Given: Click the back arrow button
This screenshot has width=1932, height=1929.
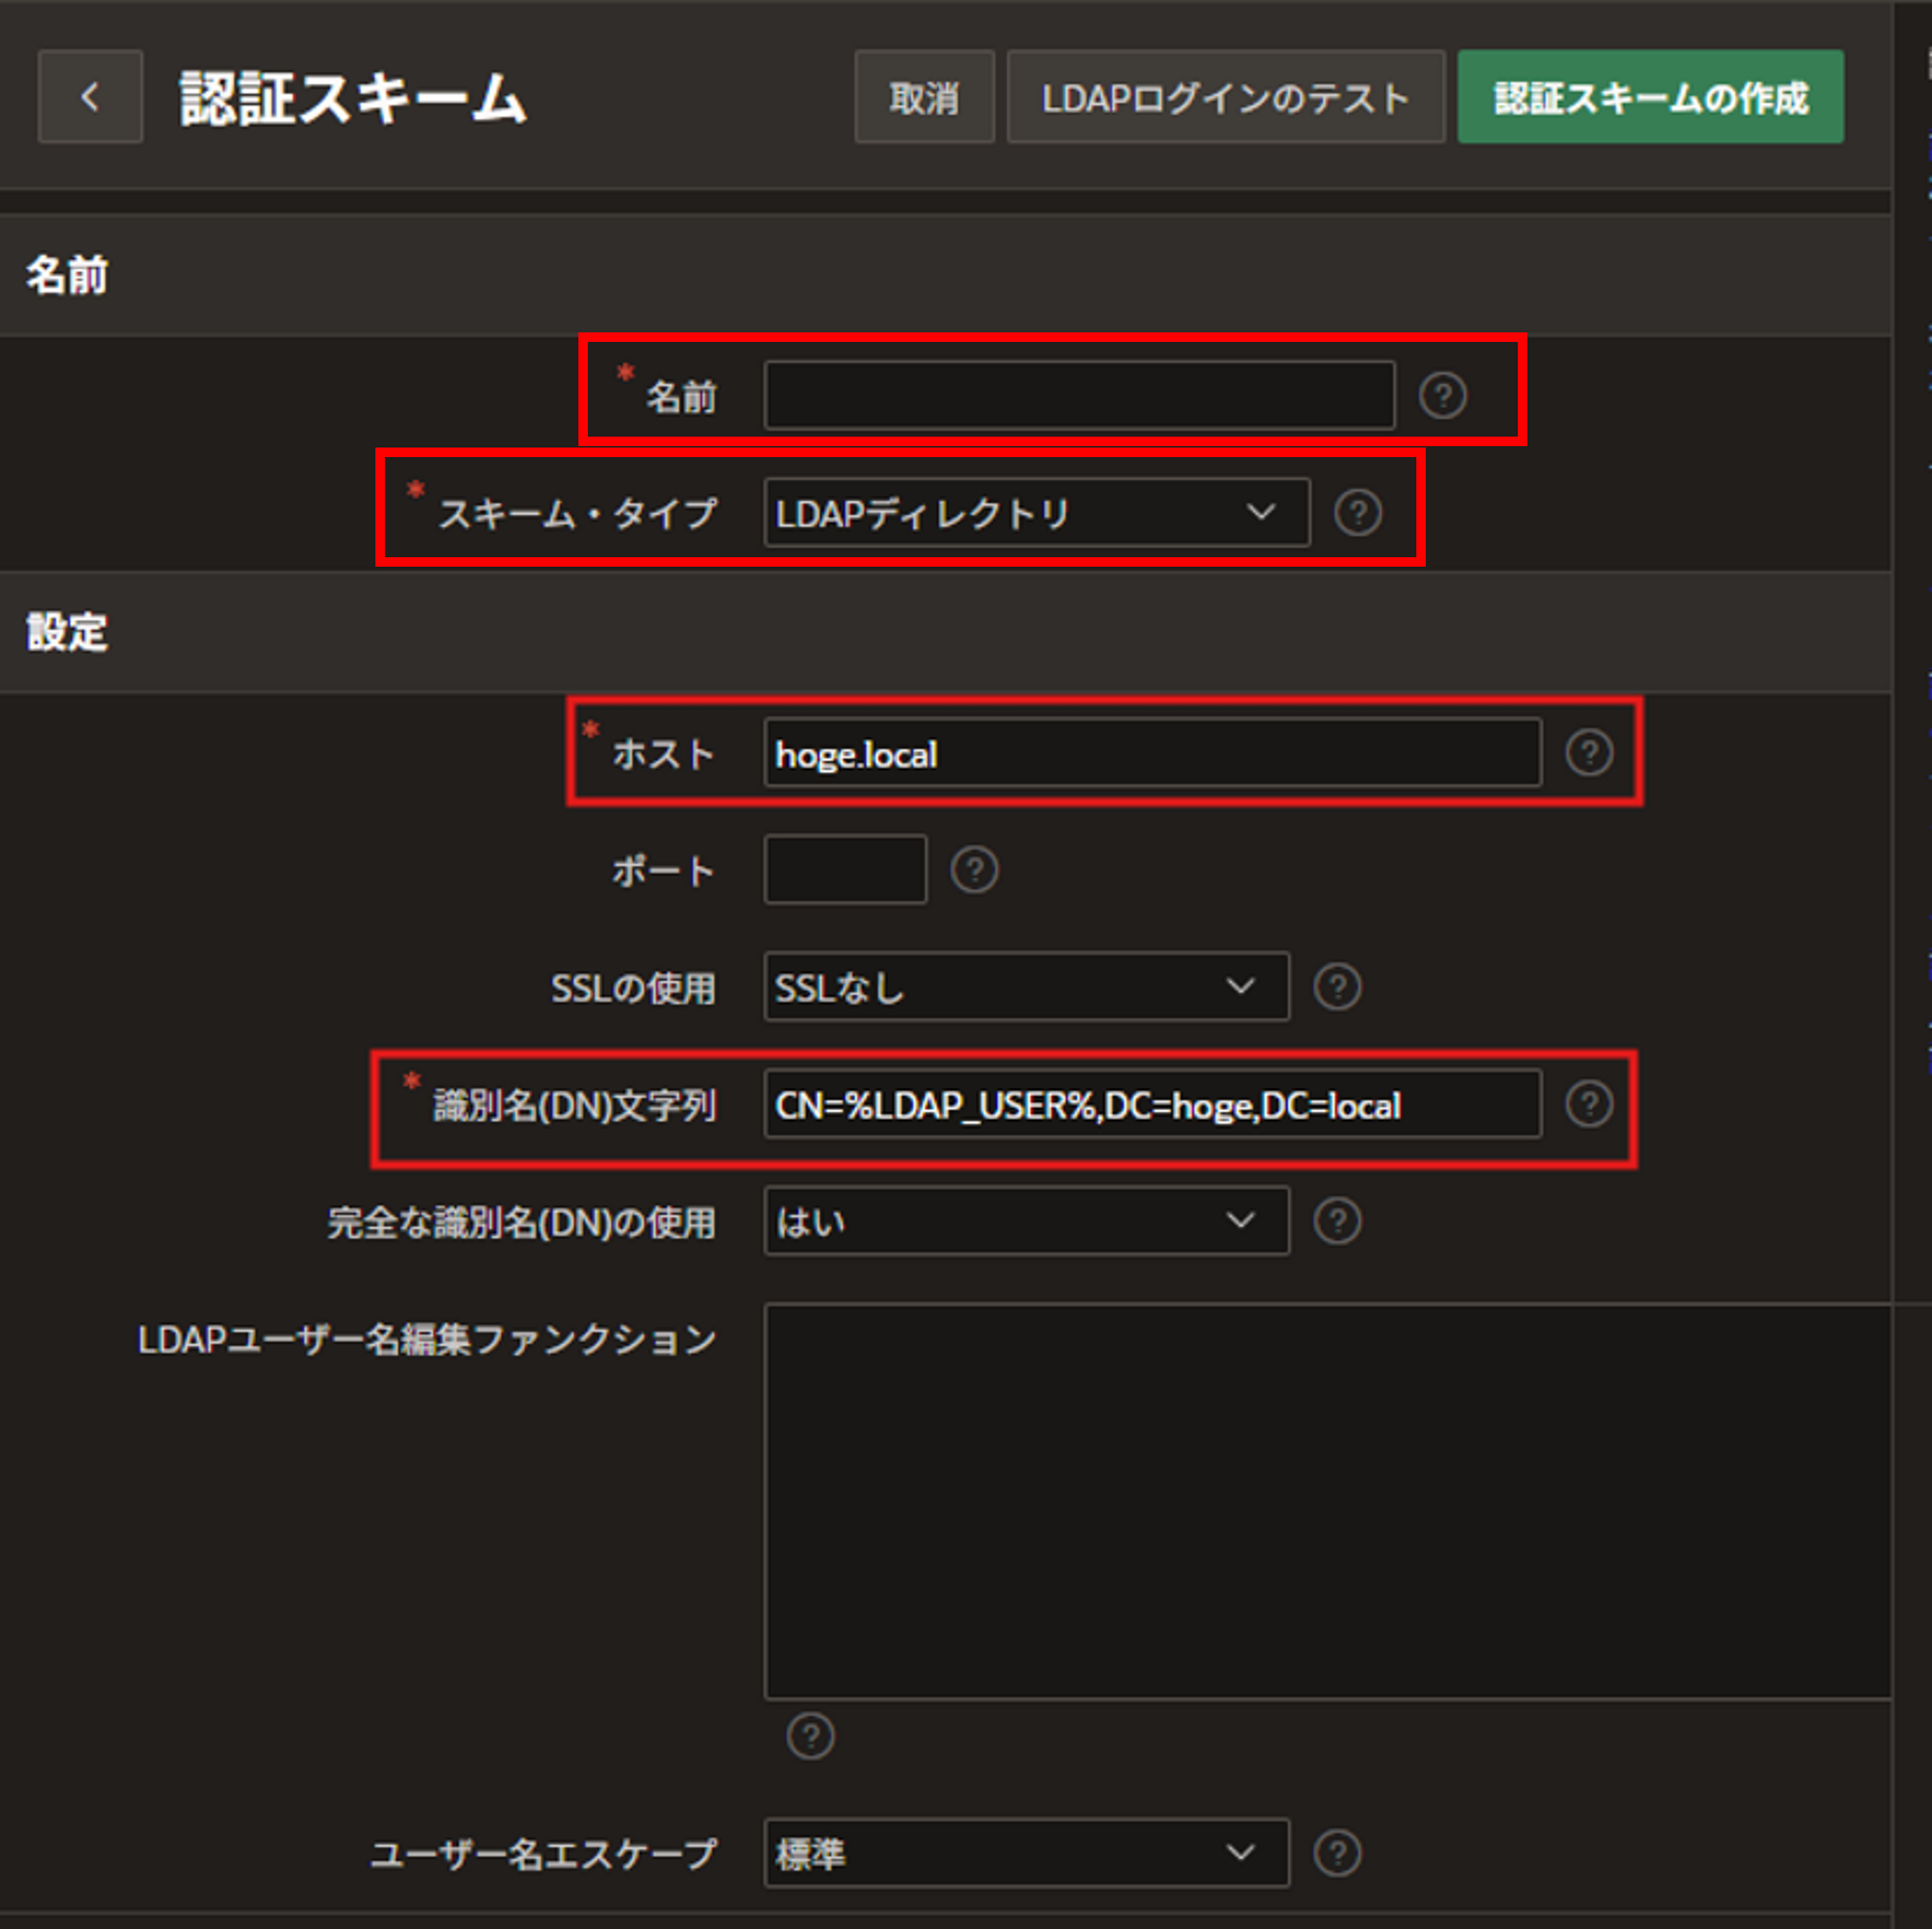Looking at the screenshot, I should pyautogui.click(x=90, y=97).
